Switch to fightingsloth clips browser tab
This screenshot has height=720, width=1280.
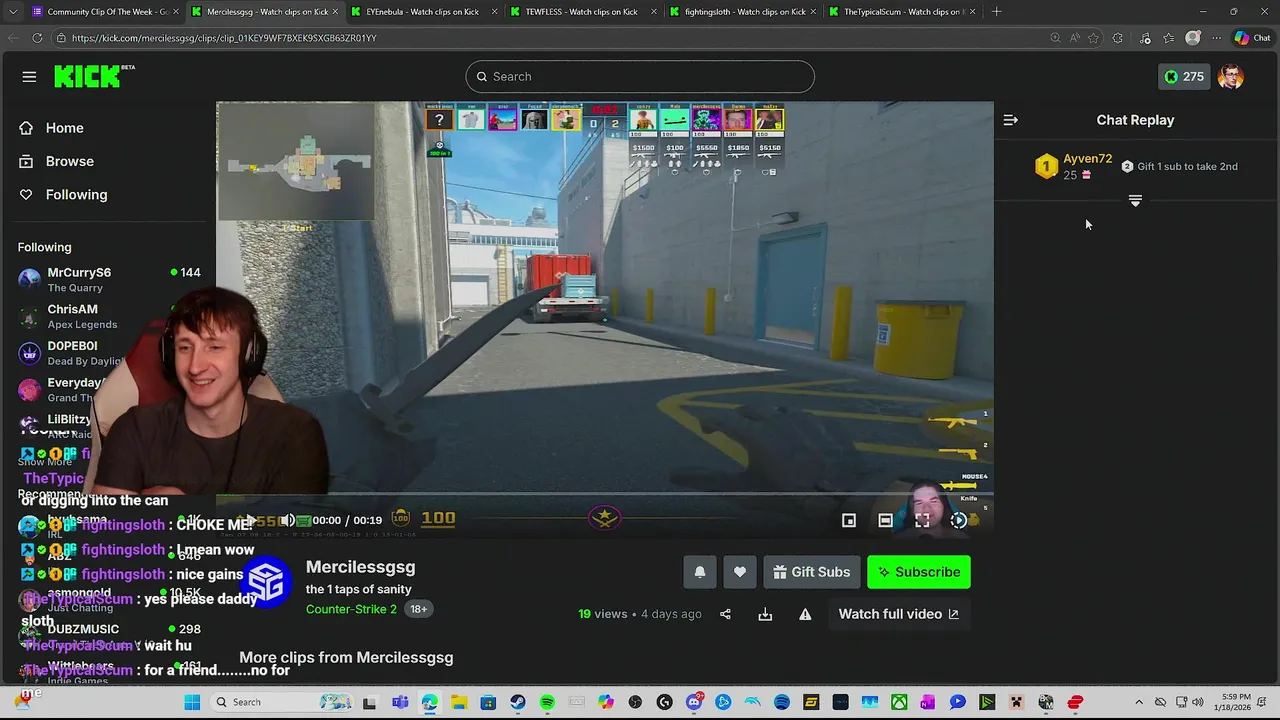tap(741, 12)
